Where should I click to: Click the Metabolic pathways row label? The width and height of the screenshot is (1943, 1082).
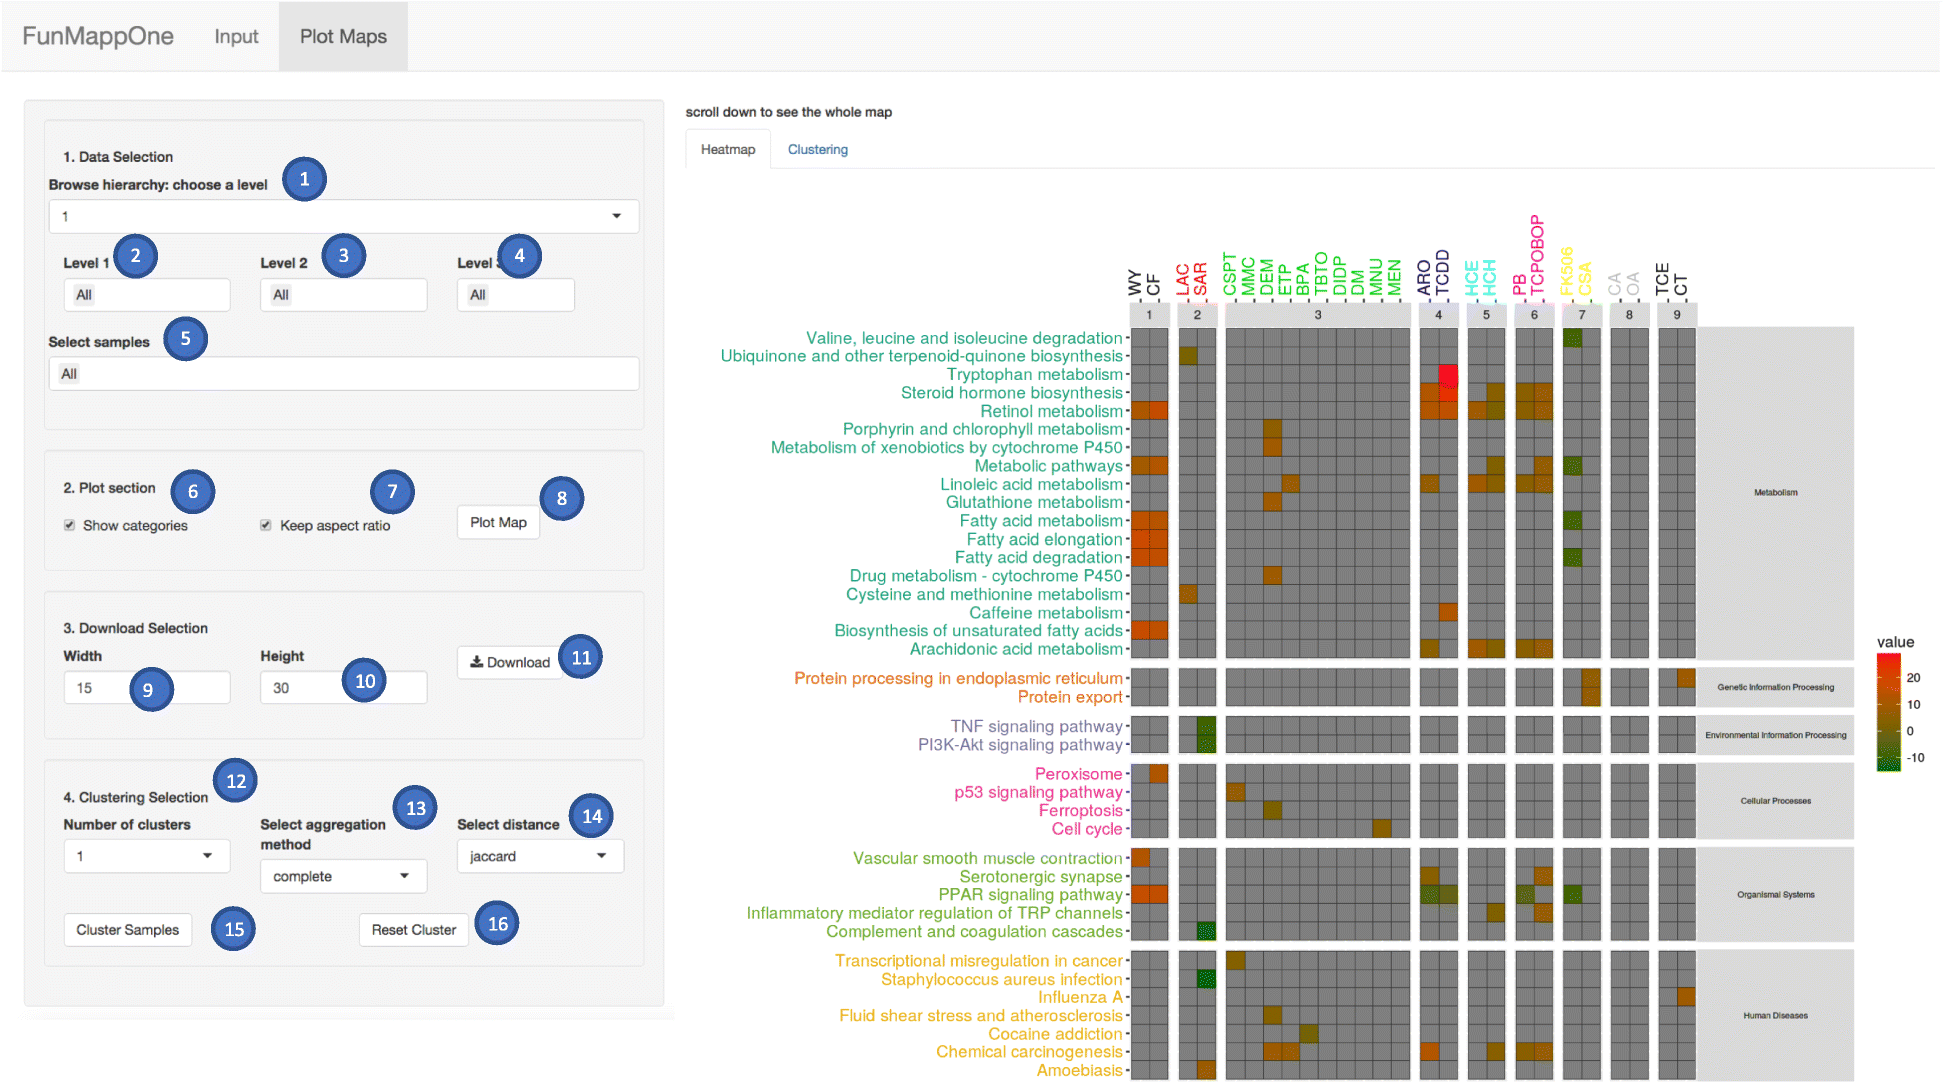tap(1048, 466)
